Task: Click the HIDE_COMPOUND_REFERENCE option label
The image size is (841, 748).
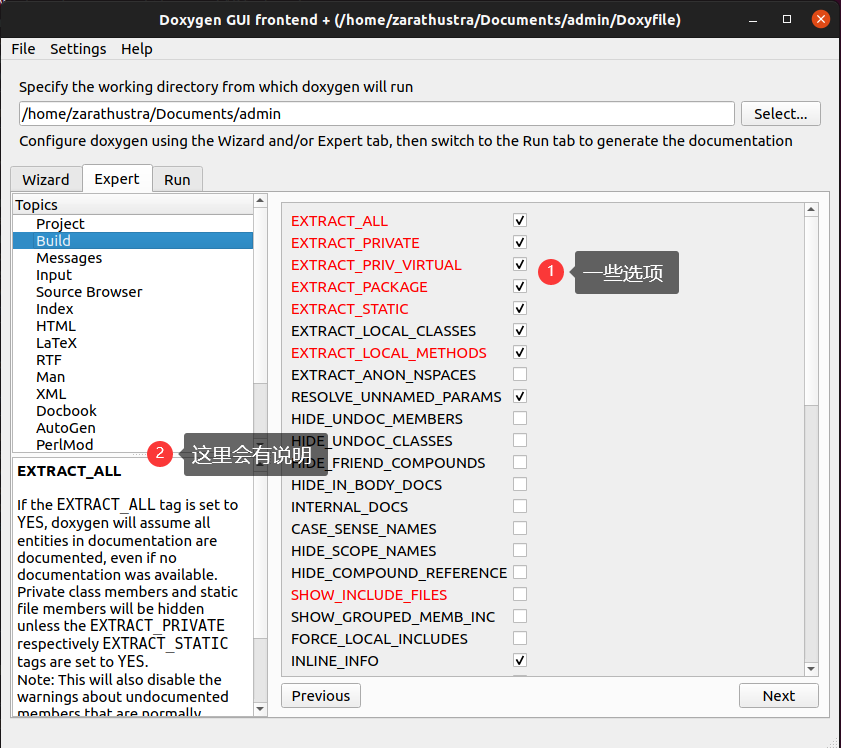Action: (399, 573)
